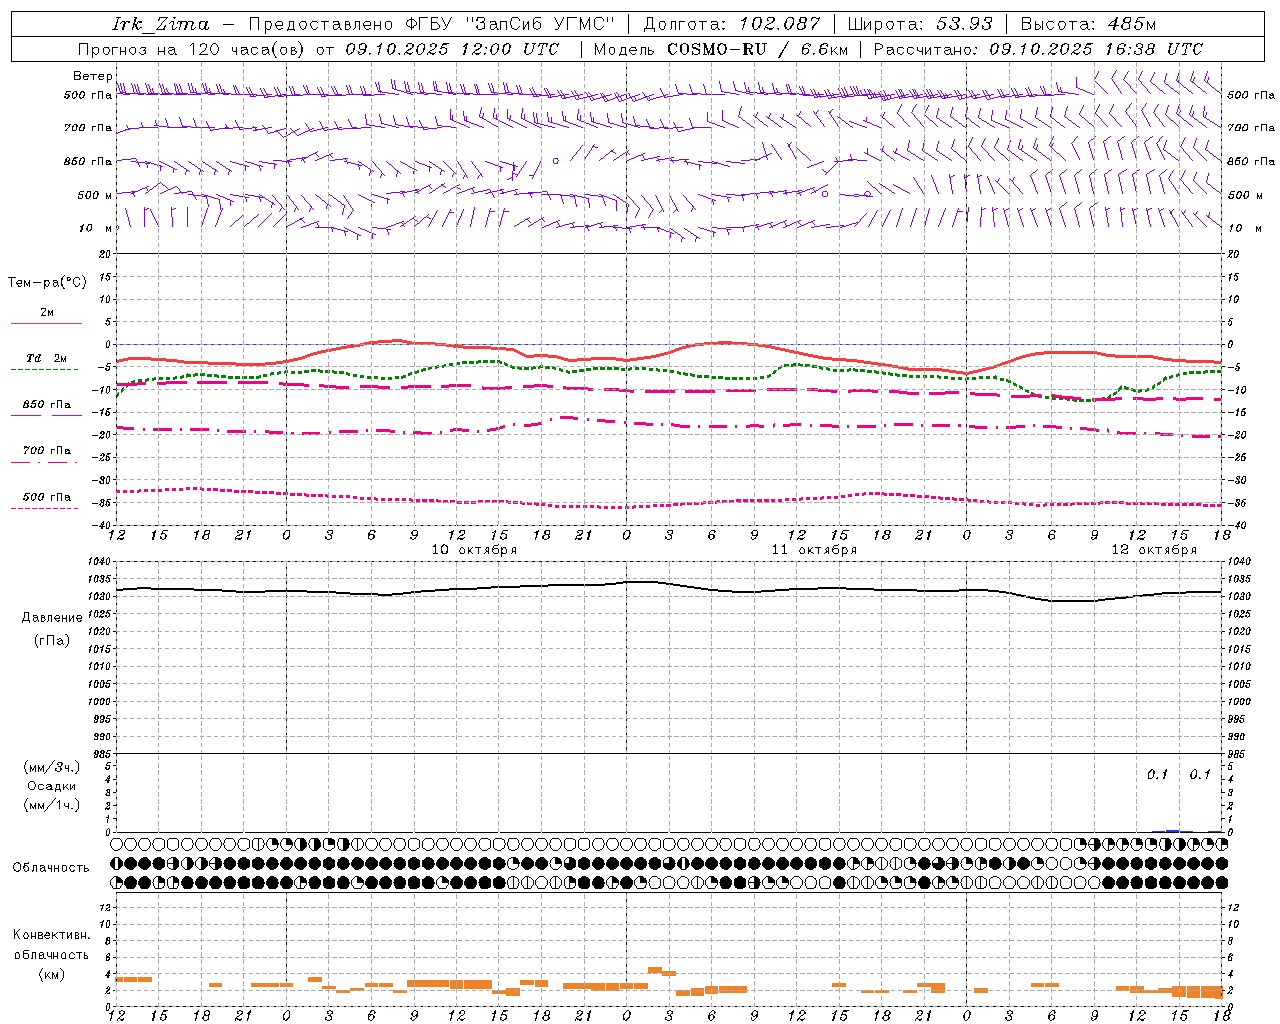Image resolution: width=1280 pixels, height=1024 pixels.
Task: Click the (мм/3ч.) precipitation unit label
Action: coord(51,767)
